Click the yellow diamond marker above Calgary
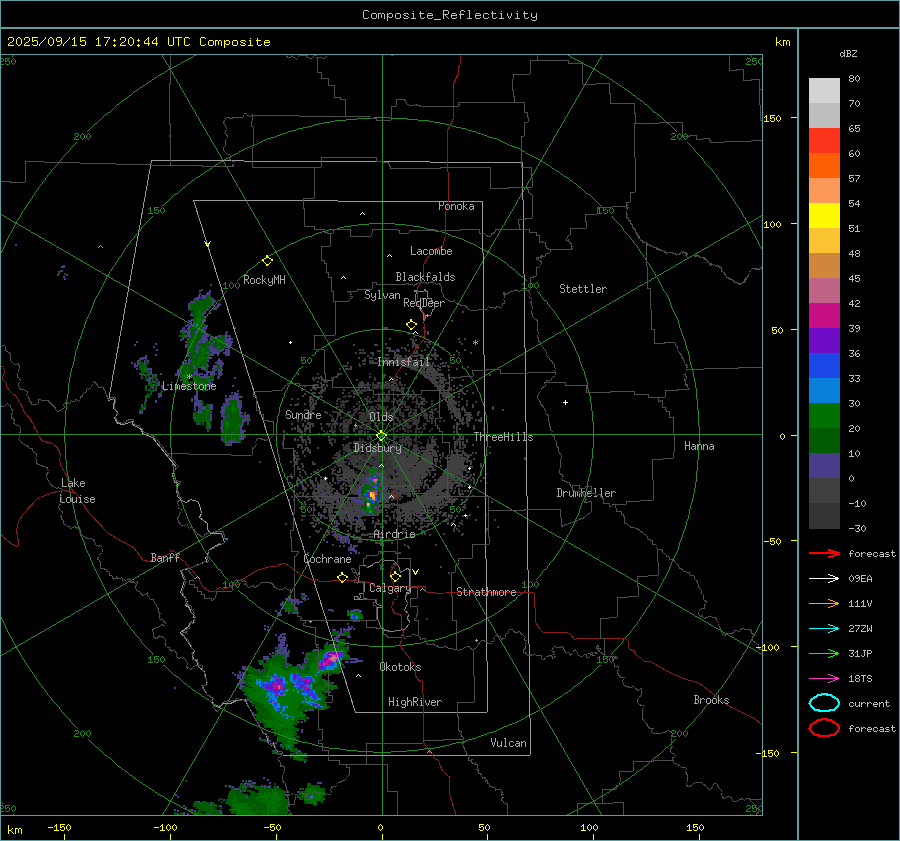The image size is (900, 841). [x=395, y=576]
